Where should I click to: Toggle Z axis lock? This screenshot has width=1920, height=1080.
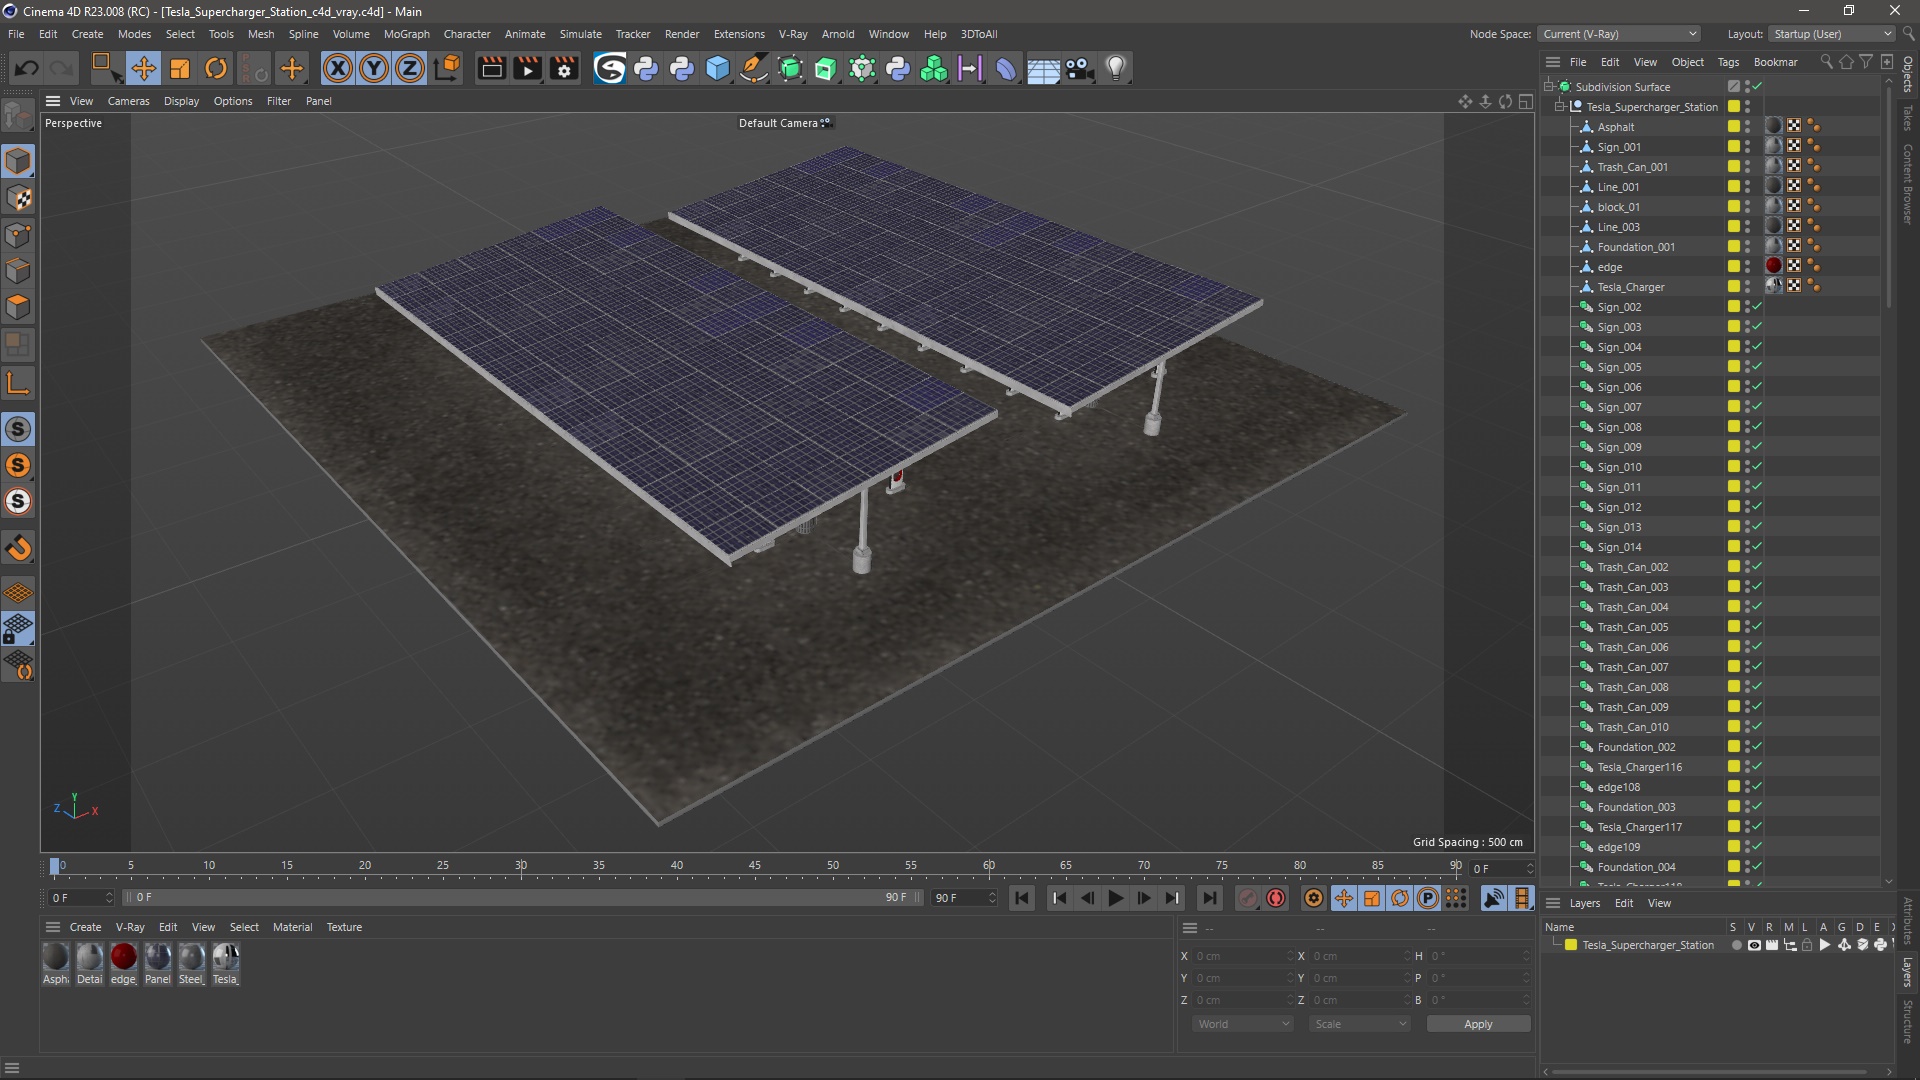(x=410, y=68)
